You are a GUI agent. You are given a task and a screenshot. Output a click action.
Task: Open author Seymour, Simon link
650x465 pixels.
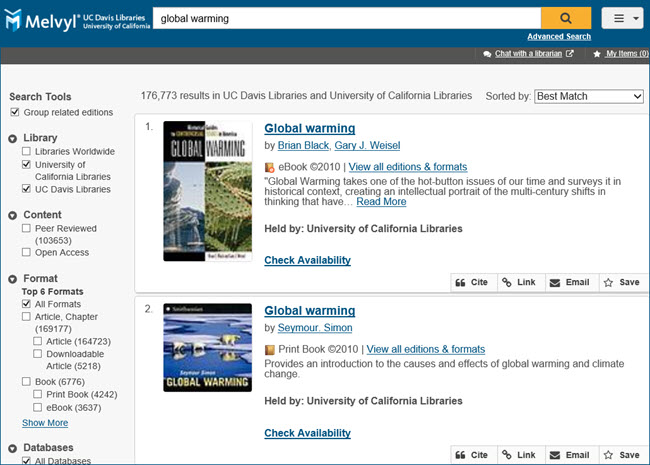pos(315,328)
